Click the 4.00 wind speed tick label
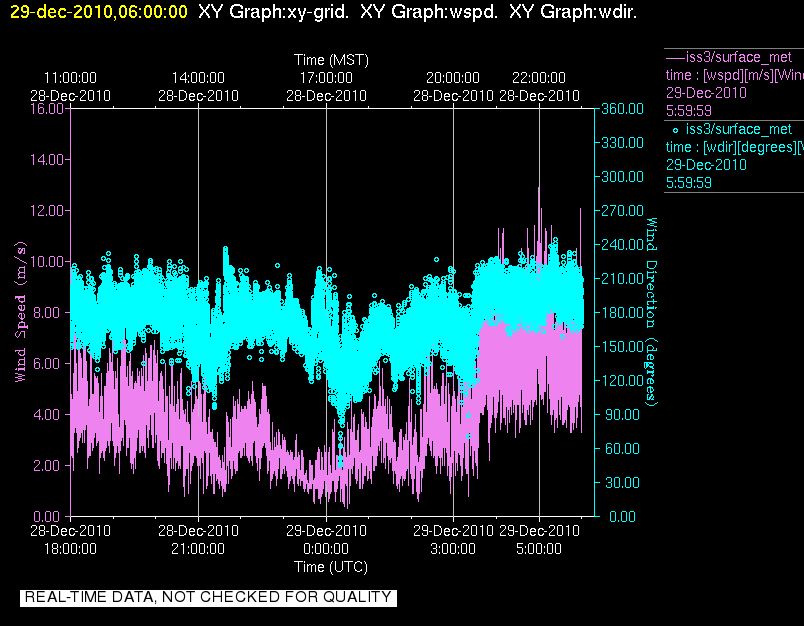This screenshot has height=626, width=804. click(x=47, y=414)
